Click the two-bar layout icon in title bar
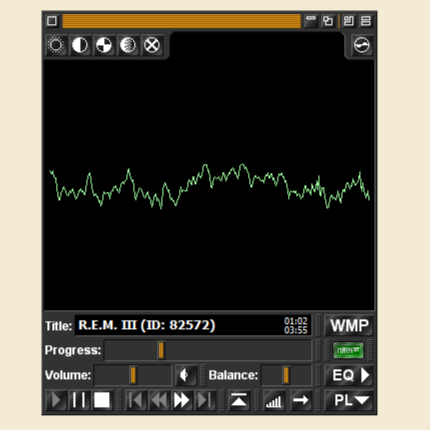This screenshot has width=430, height=430. point(366,21)
